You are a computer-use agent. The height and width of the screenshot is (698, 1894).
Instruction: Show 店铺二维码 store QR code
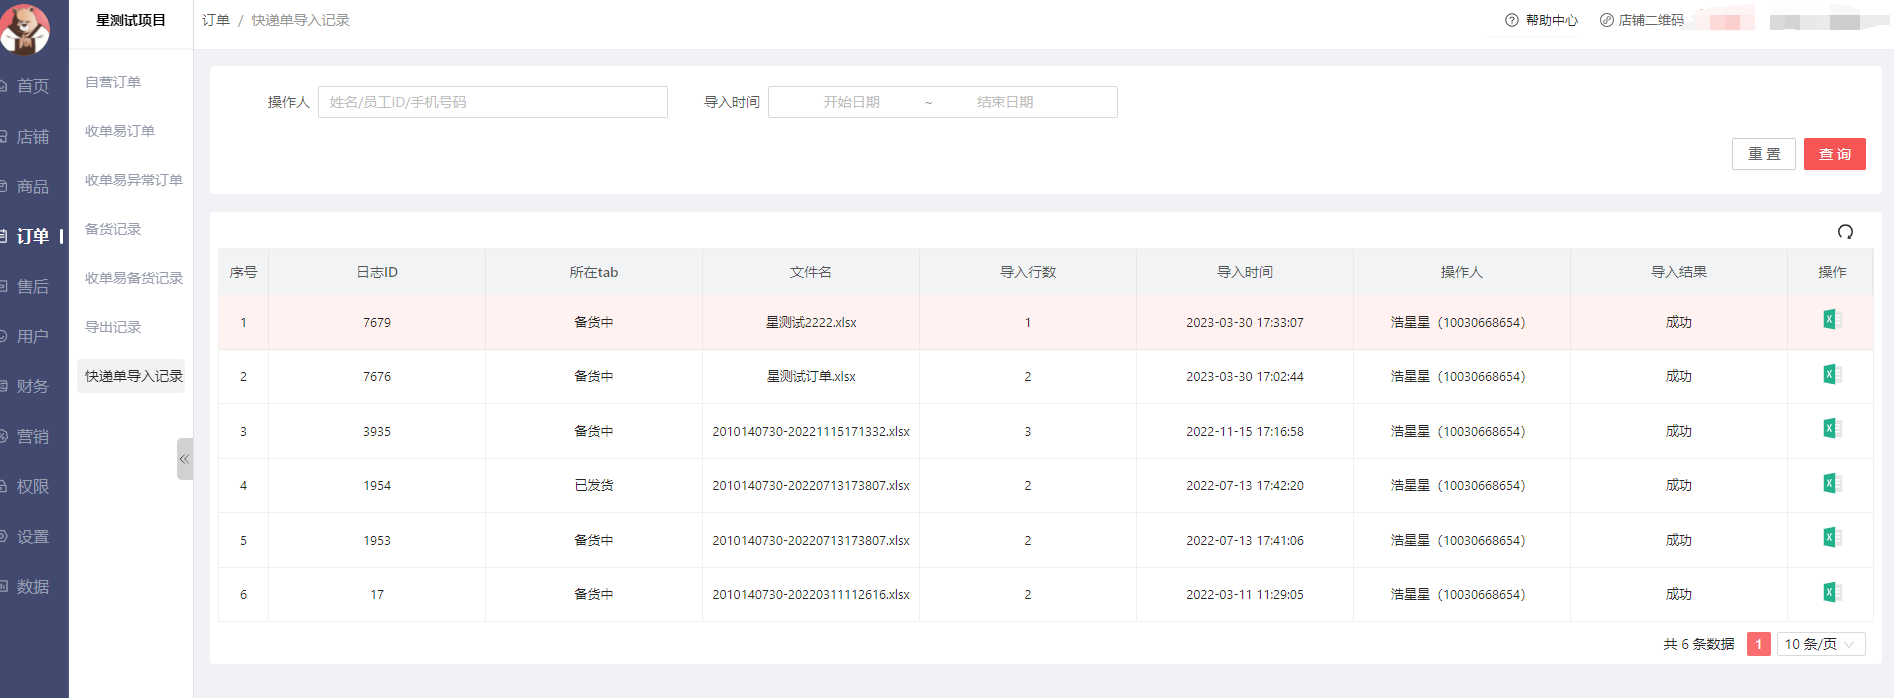click(1641, 20)
